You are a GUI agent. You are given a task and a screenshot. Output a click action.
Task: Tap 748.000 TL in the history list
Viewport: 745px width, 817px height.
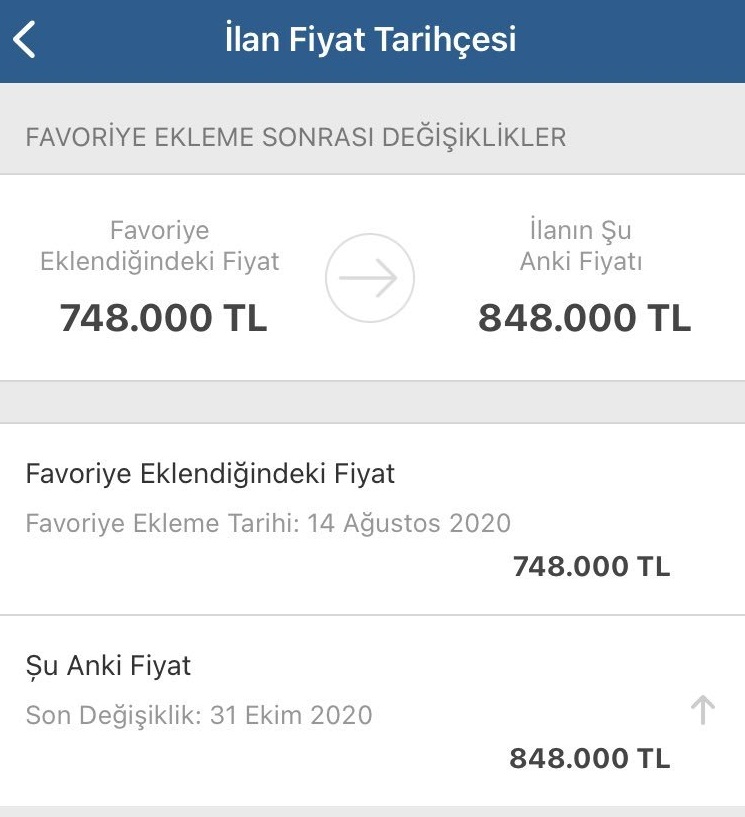(592, 566)
